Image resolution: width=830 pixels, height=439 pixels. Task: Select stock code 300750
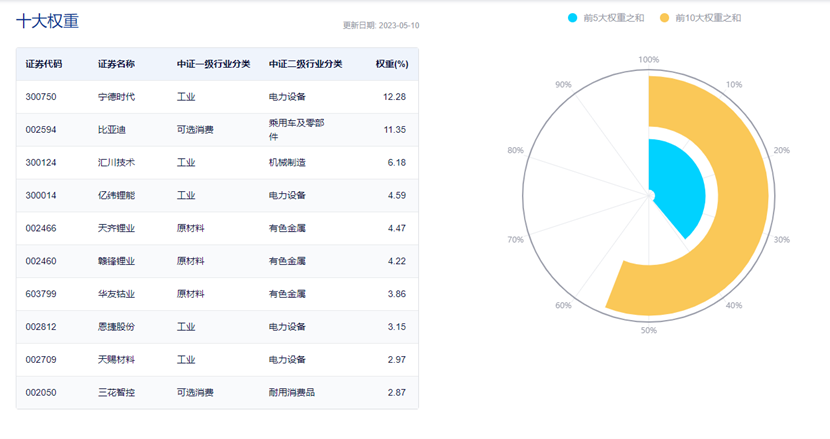(41, 97)
